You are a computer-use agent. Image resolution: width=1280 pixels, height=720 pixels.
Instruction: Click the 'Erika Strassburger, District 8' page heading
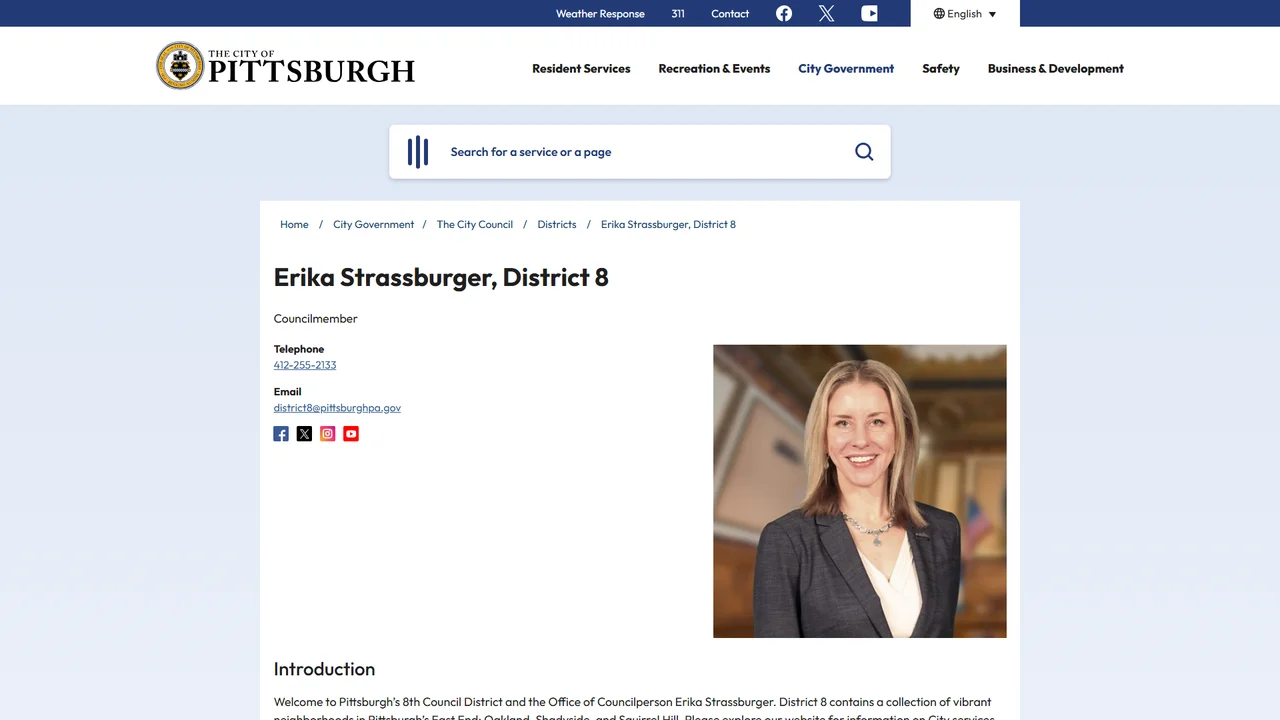click(x=441, y=277)
